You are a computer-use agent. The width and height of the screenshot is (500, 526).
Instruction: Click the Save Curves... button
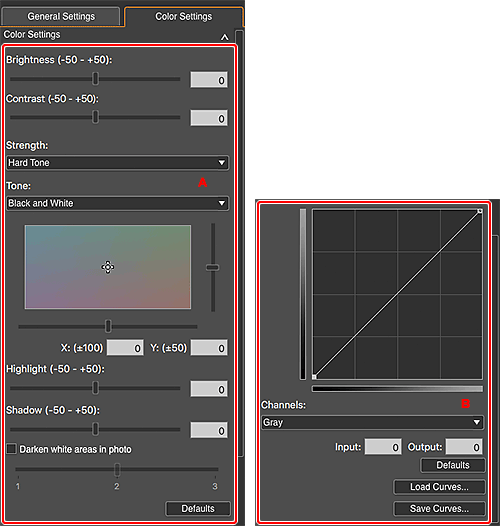(439, 509)
